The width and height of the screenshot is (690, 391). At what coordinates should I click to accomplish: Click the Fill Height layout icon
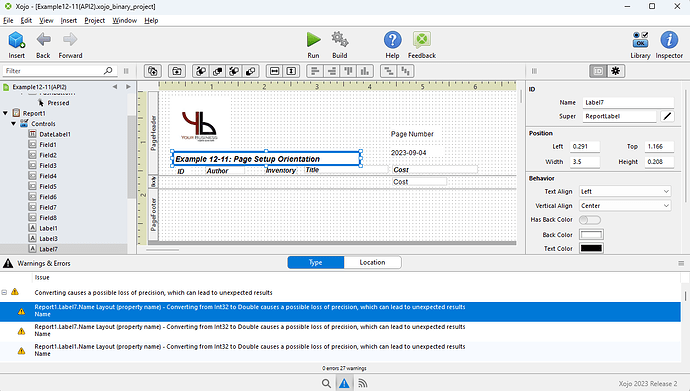pos(291,71)
